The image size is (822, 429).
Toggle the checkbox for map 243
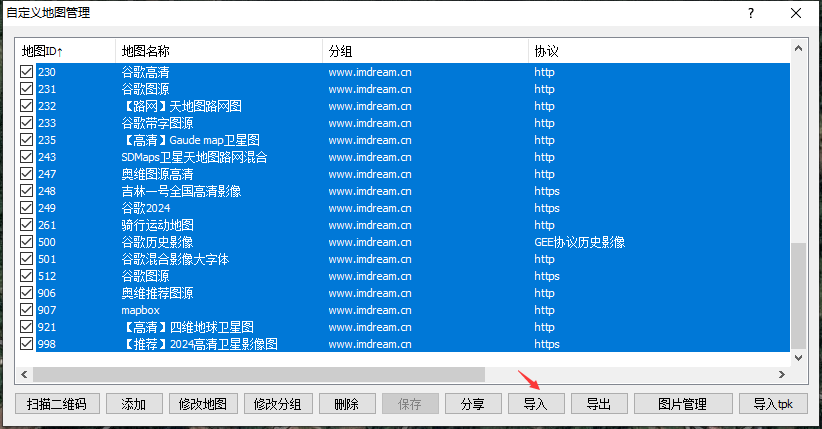pos(26,157)
